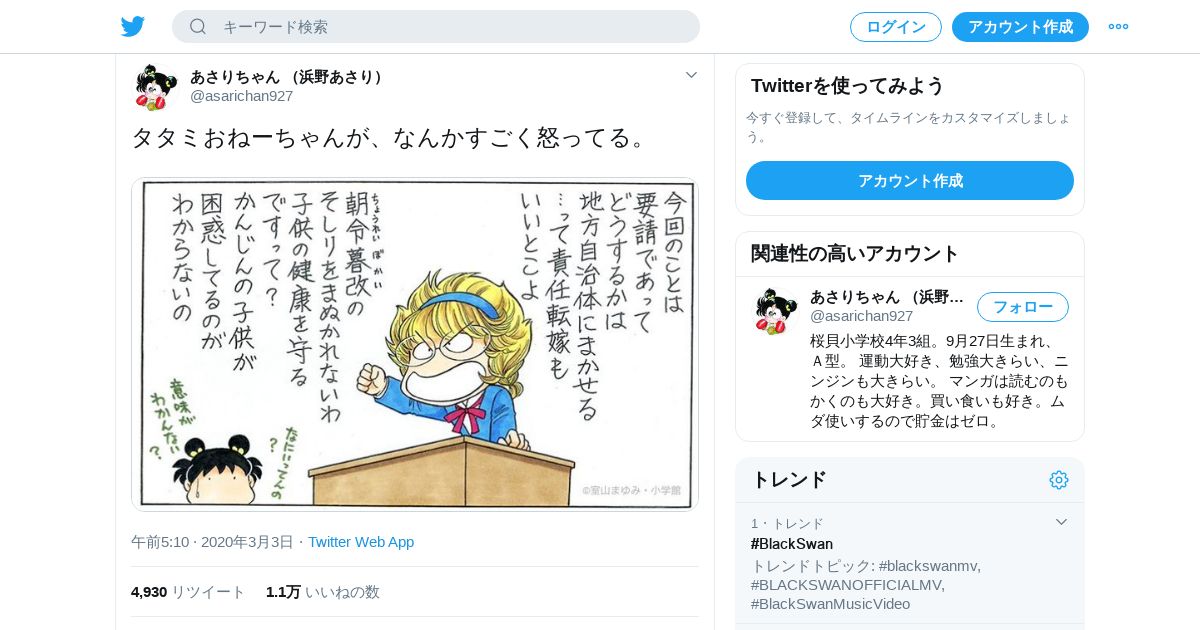
Task: Open the three-dots more menu in header
Action: (1118, 26)
